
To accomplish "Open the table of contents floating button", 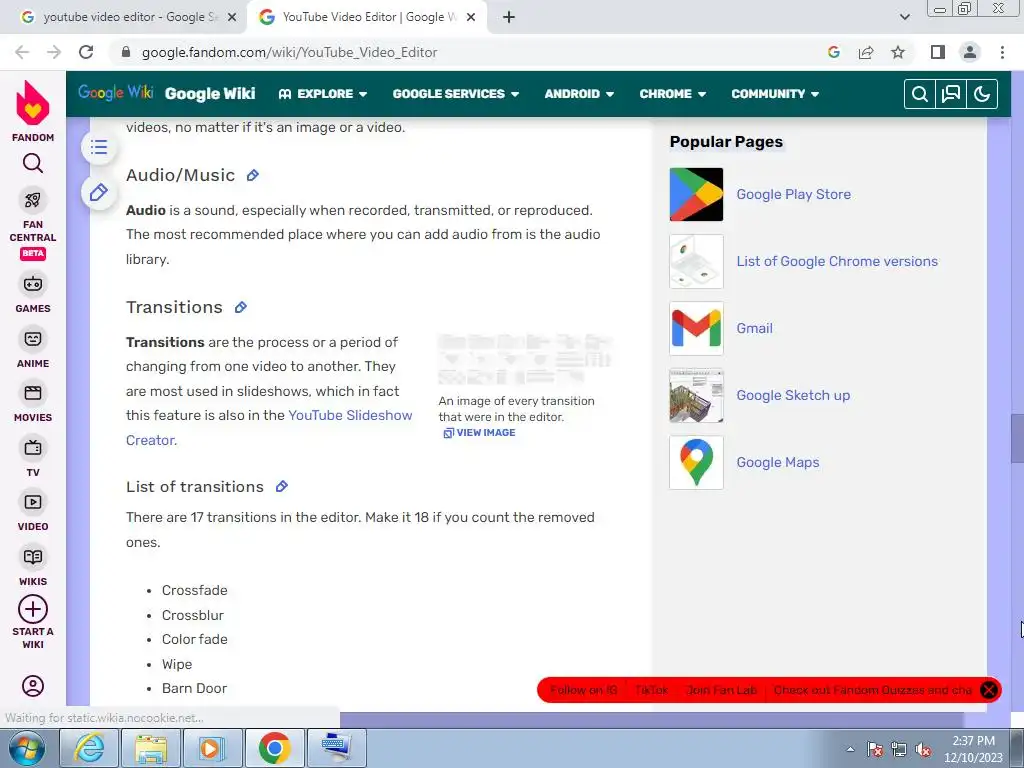I will (x=99, y=147).
